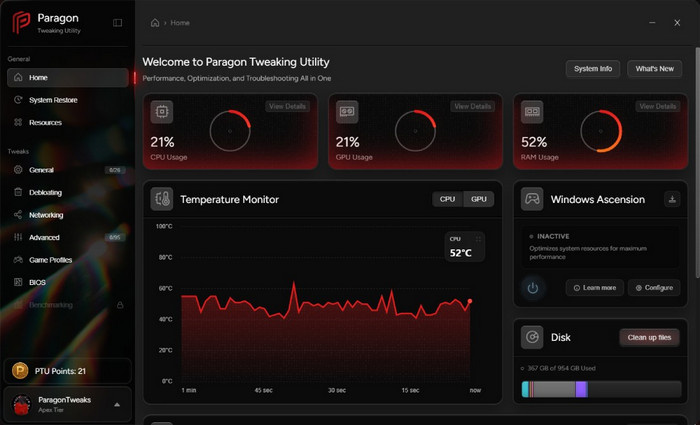This screenshot has height=425, width=700.
Task: Expand the ParagonTweaks account menu
Action: click(117, 404)
